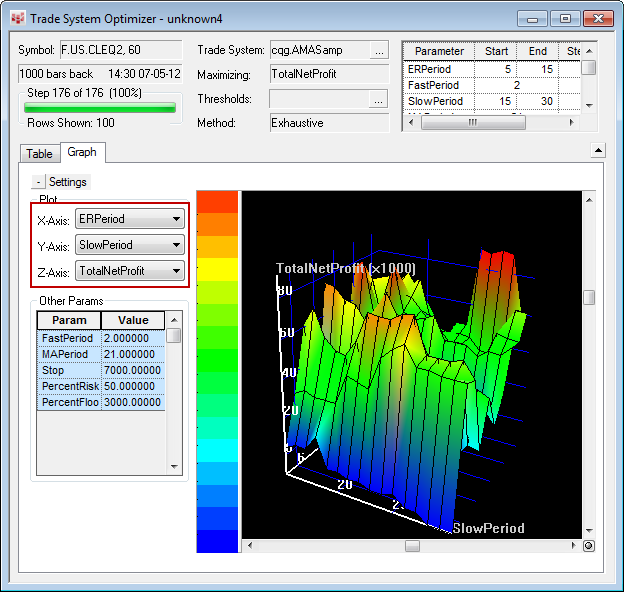Screen dimensions: 624x592
Task: Click the Thresholds browse ellipsis button
Action: click(379, 99)
